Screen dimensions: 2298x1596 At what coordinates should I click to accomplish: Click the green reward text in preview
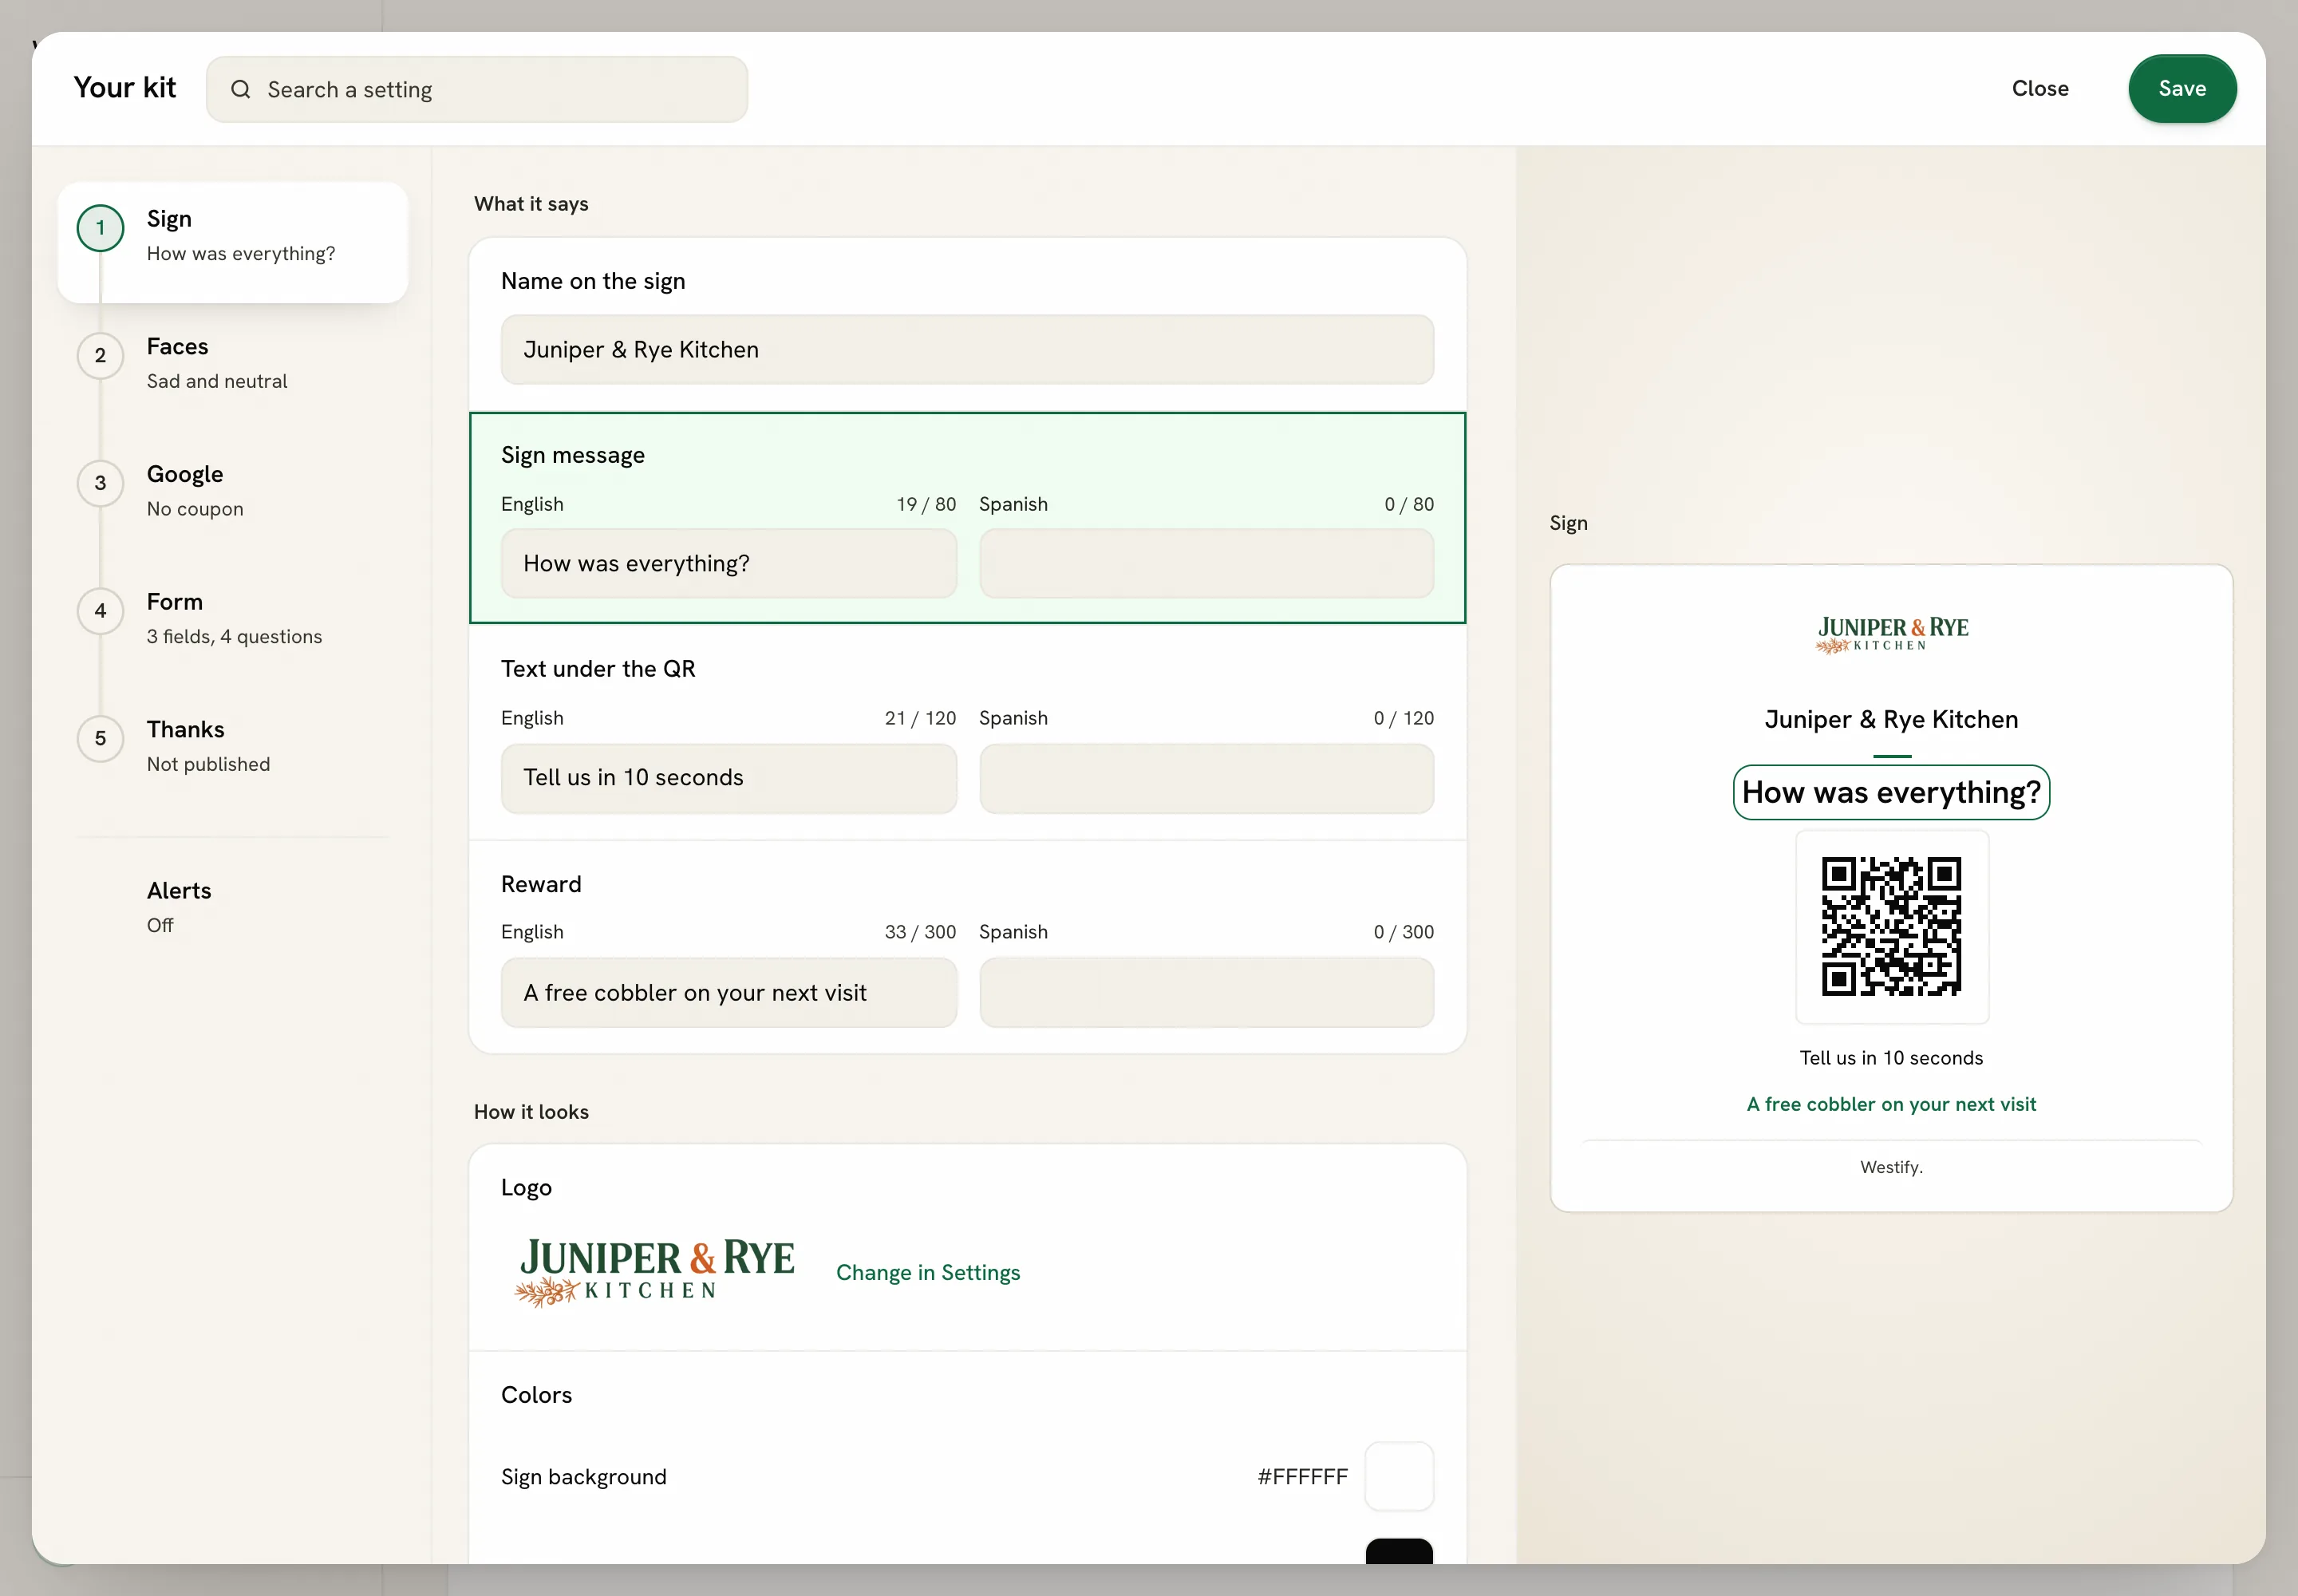point(1891,1105)
